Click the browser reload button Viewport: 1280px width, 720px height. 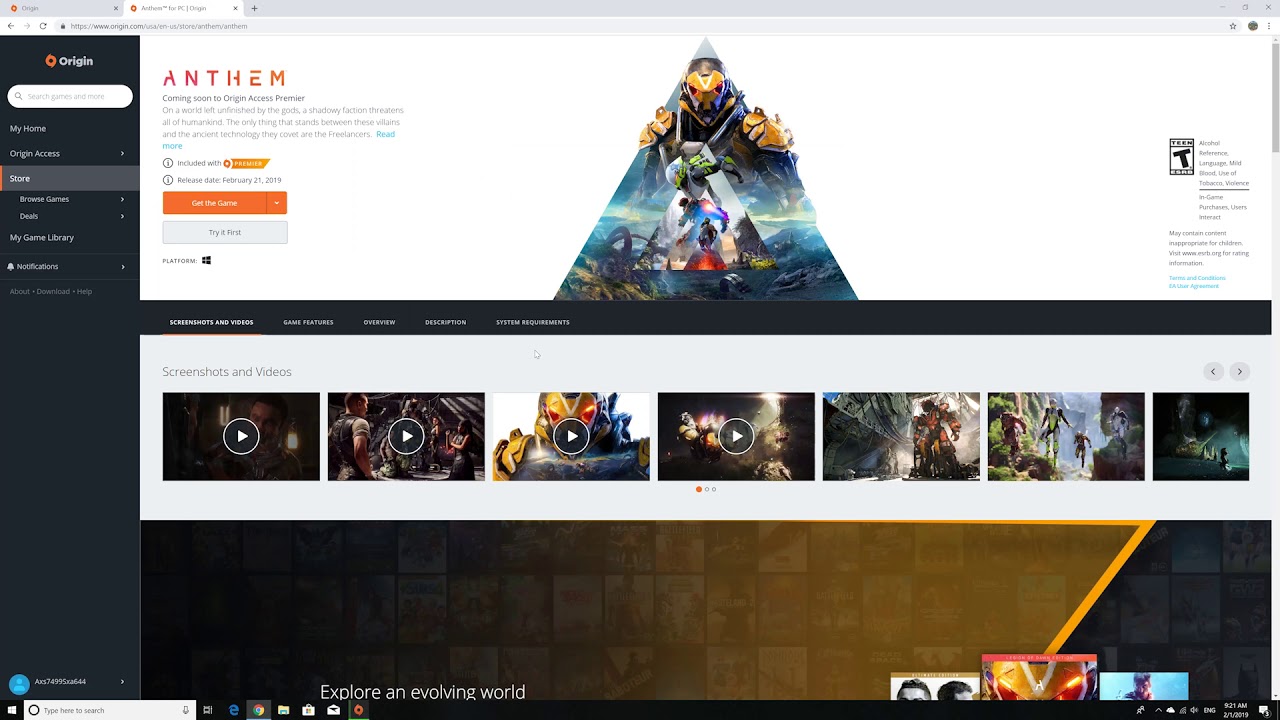(x=43, y=26)
